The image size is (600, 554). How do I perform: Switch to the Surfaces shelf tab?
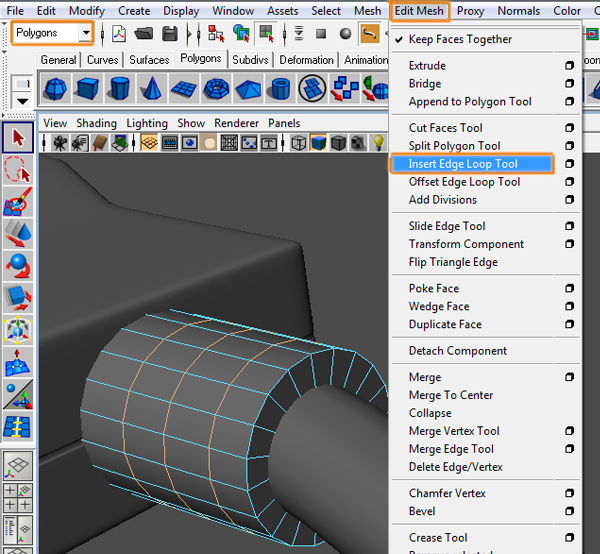click(x=149, y=60)
